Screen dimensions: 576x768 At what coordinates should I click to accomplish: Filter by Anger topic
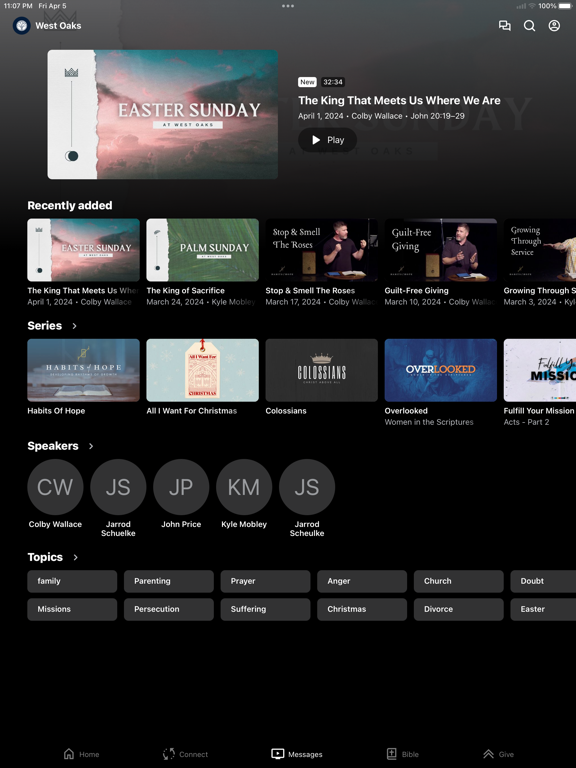point(362,581)
